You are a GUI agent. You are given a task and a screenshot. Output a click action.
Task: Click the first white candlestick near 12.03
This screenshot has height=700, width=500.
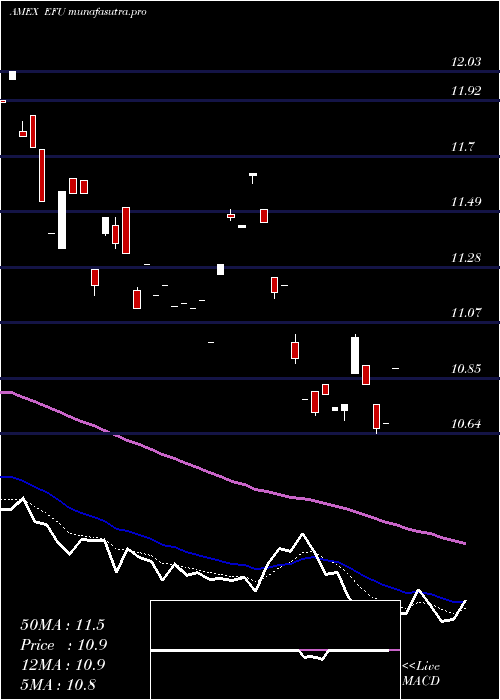(12, 75)
